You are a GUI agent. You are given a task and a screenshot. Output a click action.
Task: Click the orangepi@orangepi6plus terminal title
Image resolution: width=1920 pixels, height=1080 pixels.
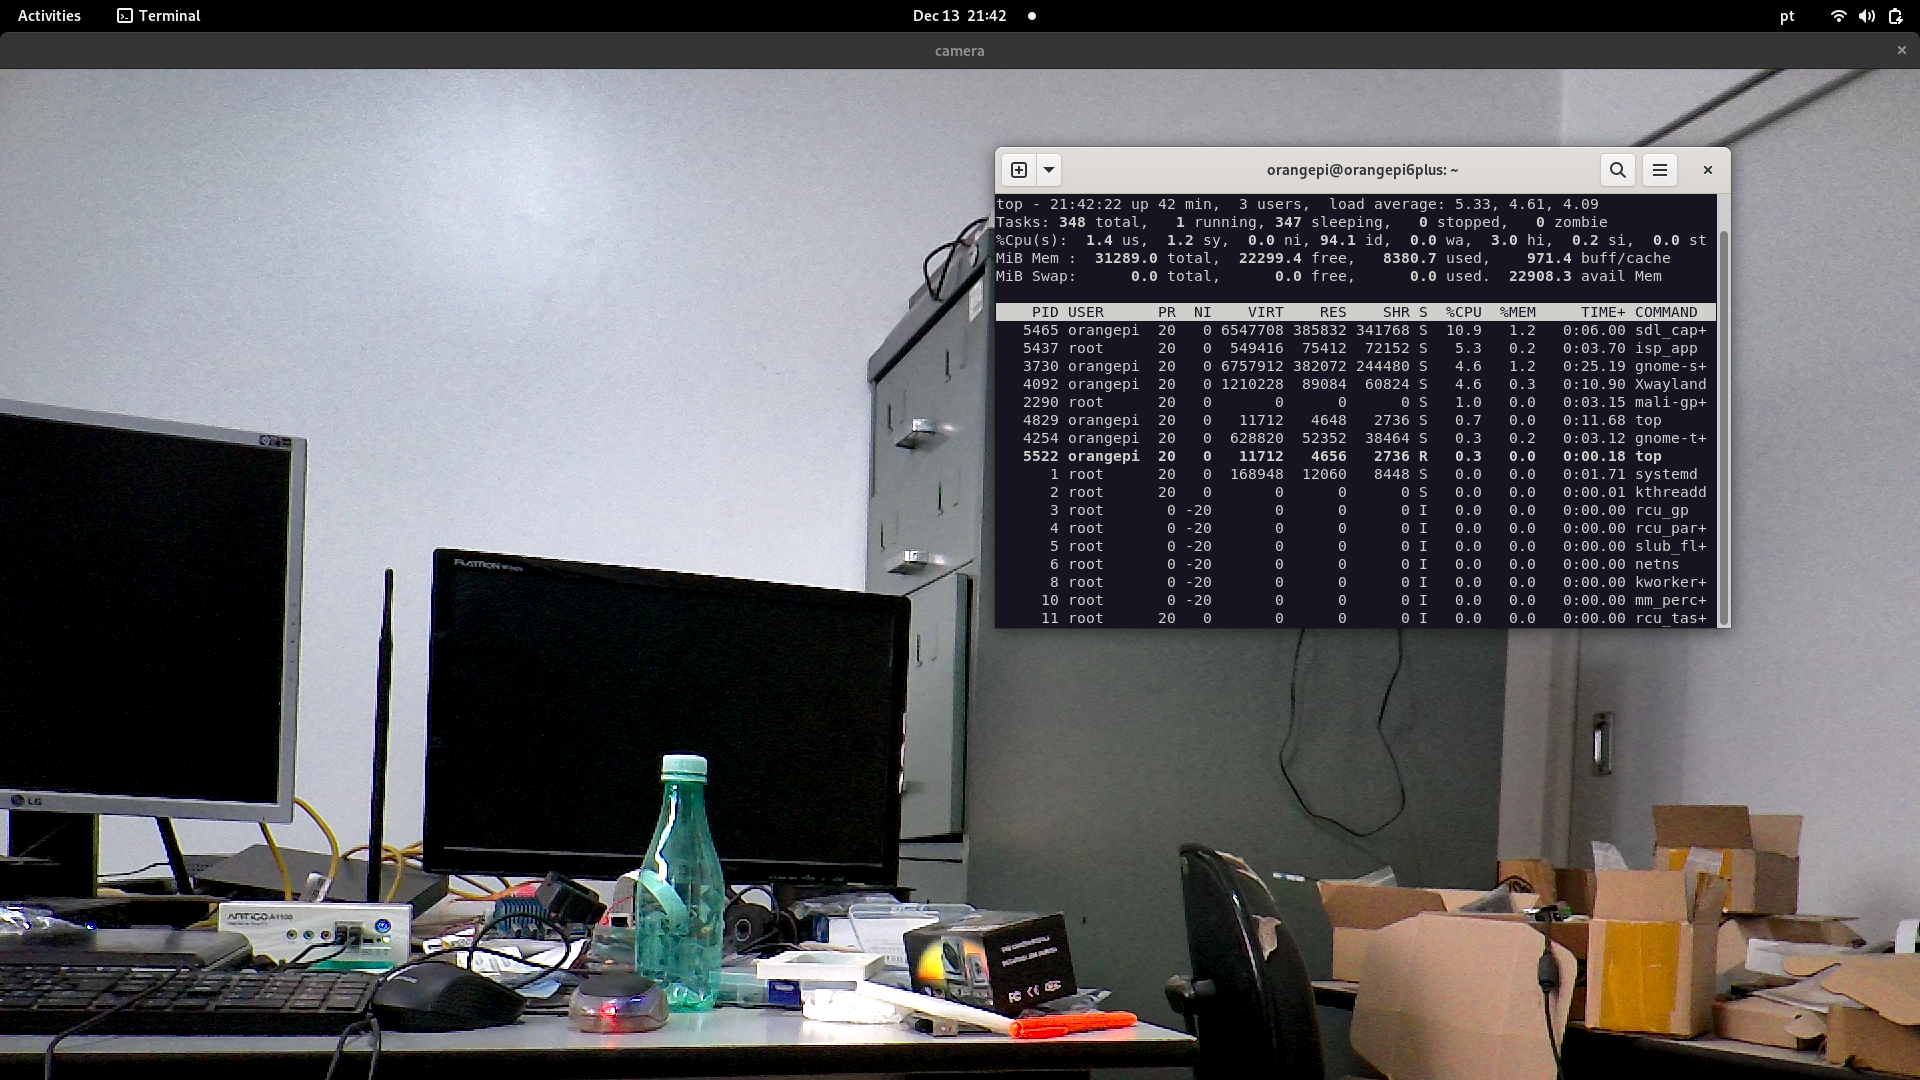[1362, 170]
